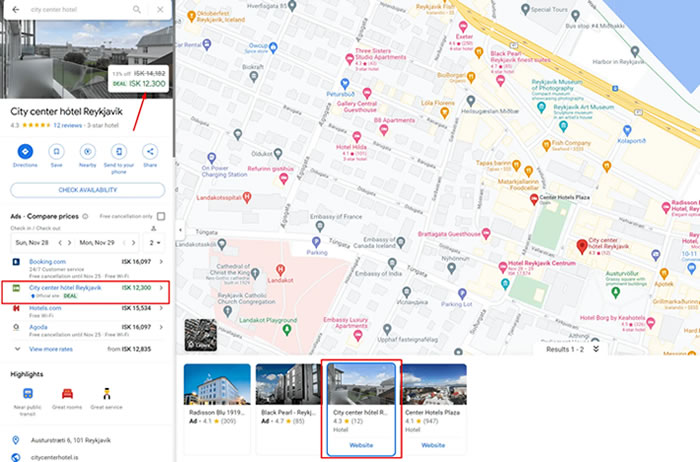Screen dimensions: 700x462
Task: Click the search magnifier icon
Action: pyautogui.click(x=137, y=9)
